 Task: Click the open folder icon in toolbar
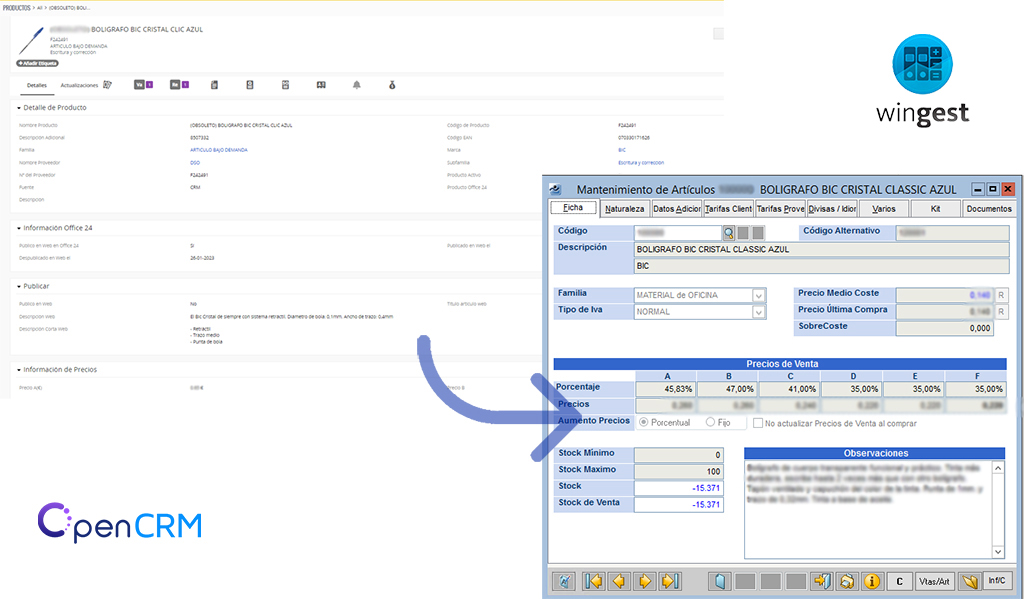pyautogui.click(x=970, y=581)
